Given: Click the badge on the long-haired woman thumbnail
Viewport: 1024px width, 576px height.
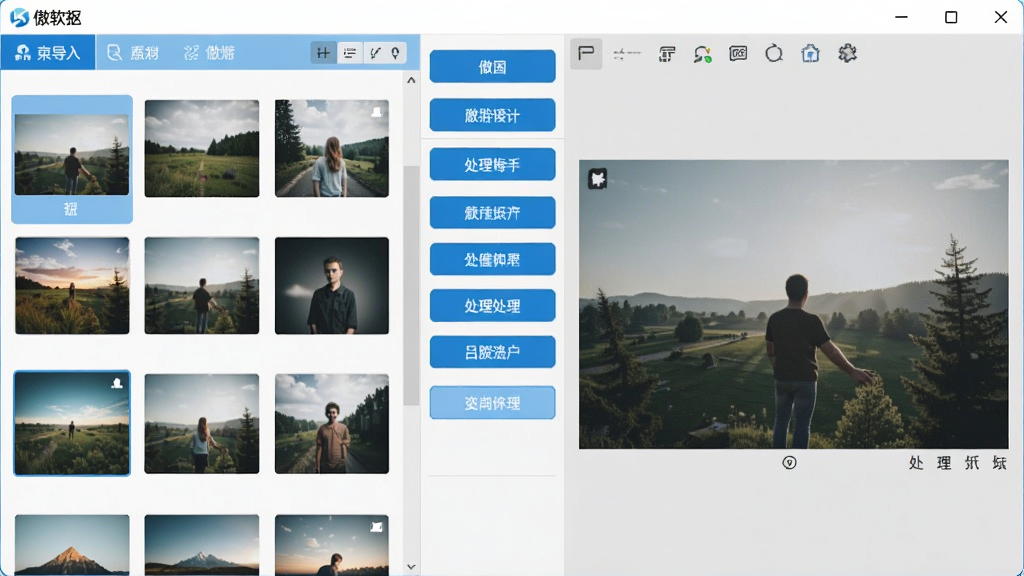Looking at the screenshot, I should (x=376, y=112).
